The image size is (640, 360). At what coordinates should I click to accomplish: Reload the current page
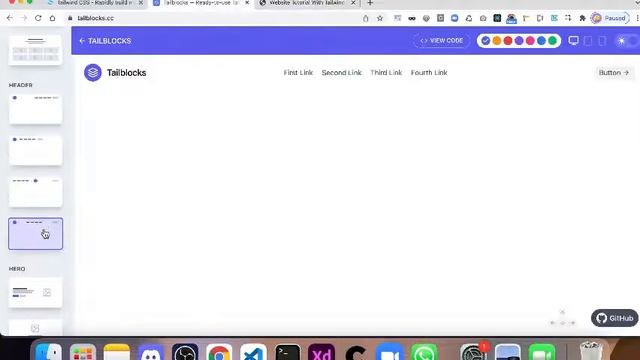38,18
